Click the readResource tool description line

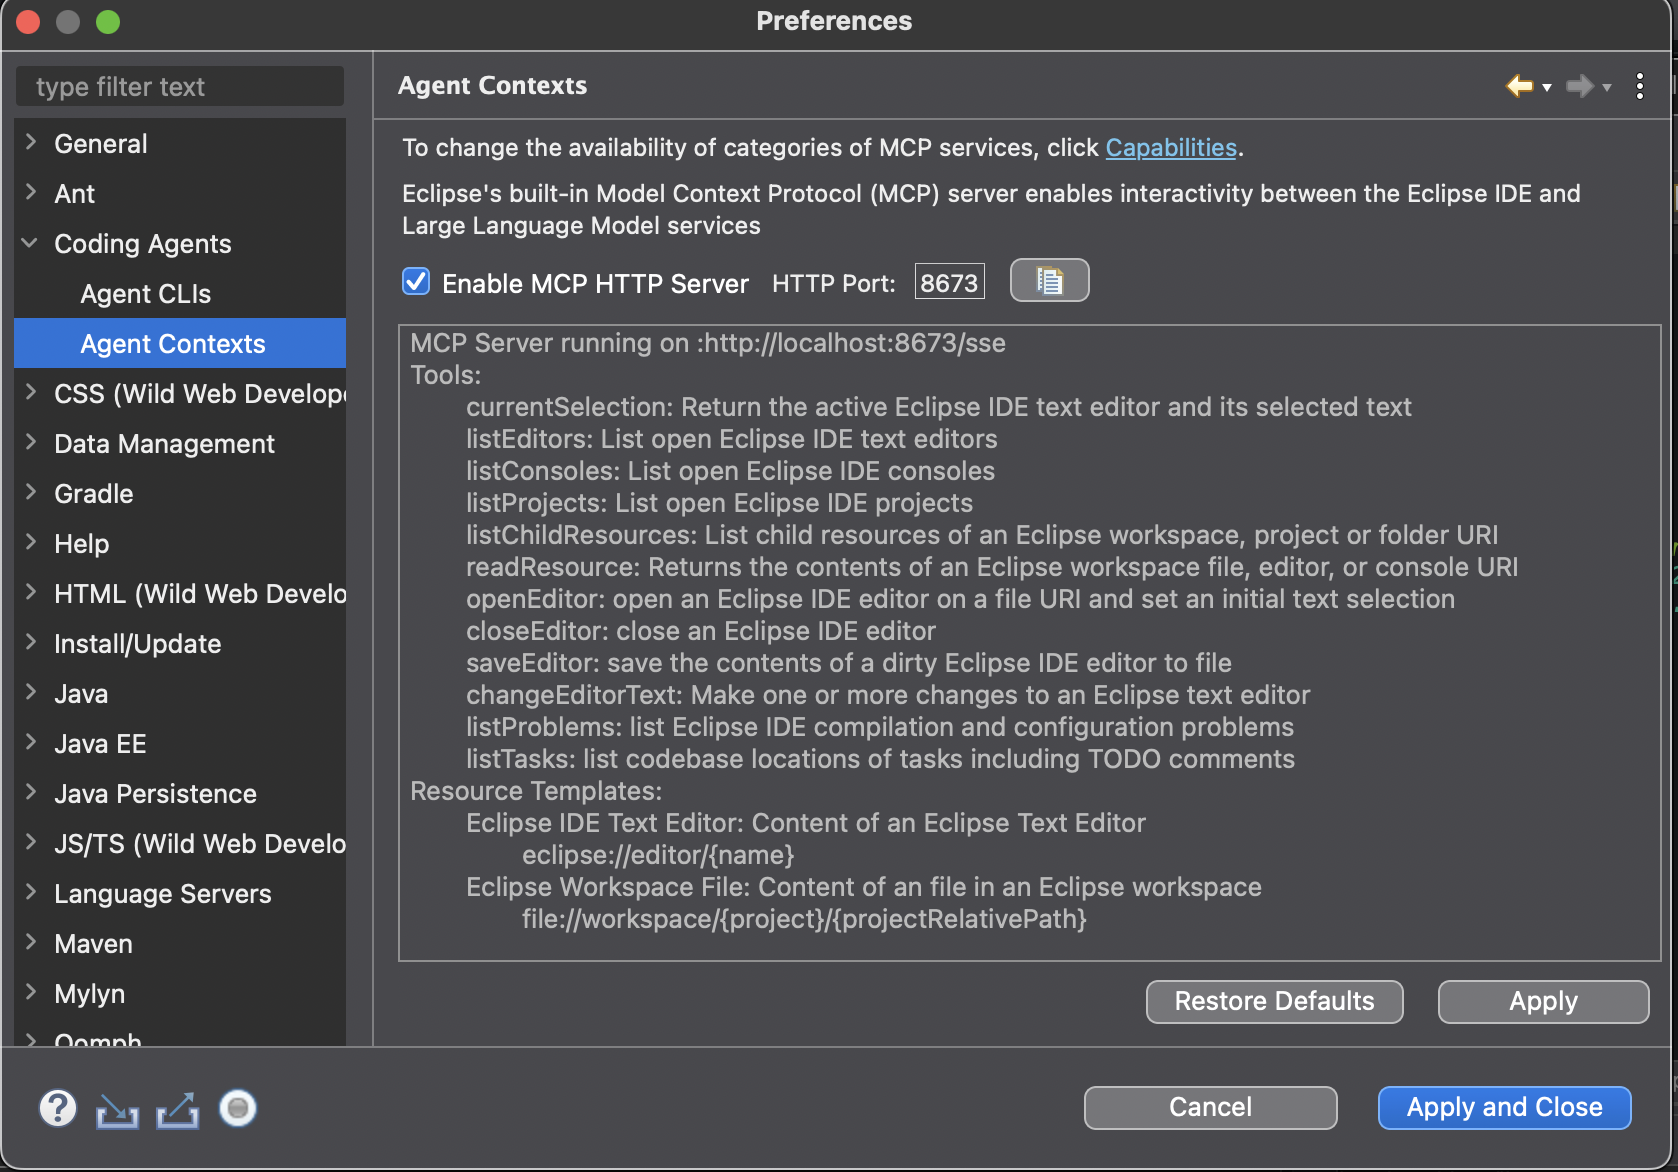[x=992, y=567]
